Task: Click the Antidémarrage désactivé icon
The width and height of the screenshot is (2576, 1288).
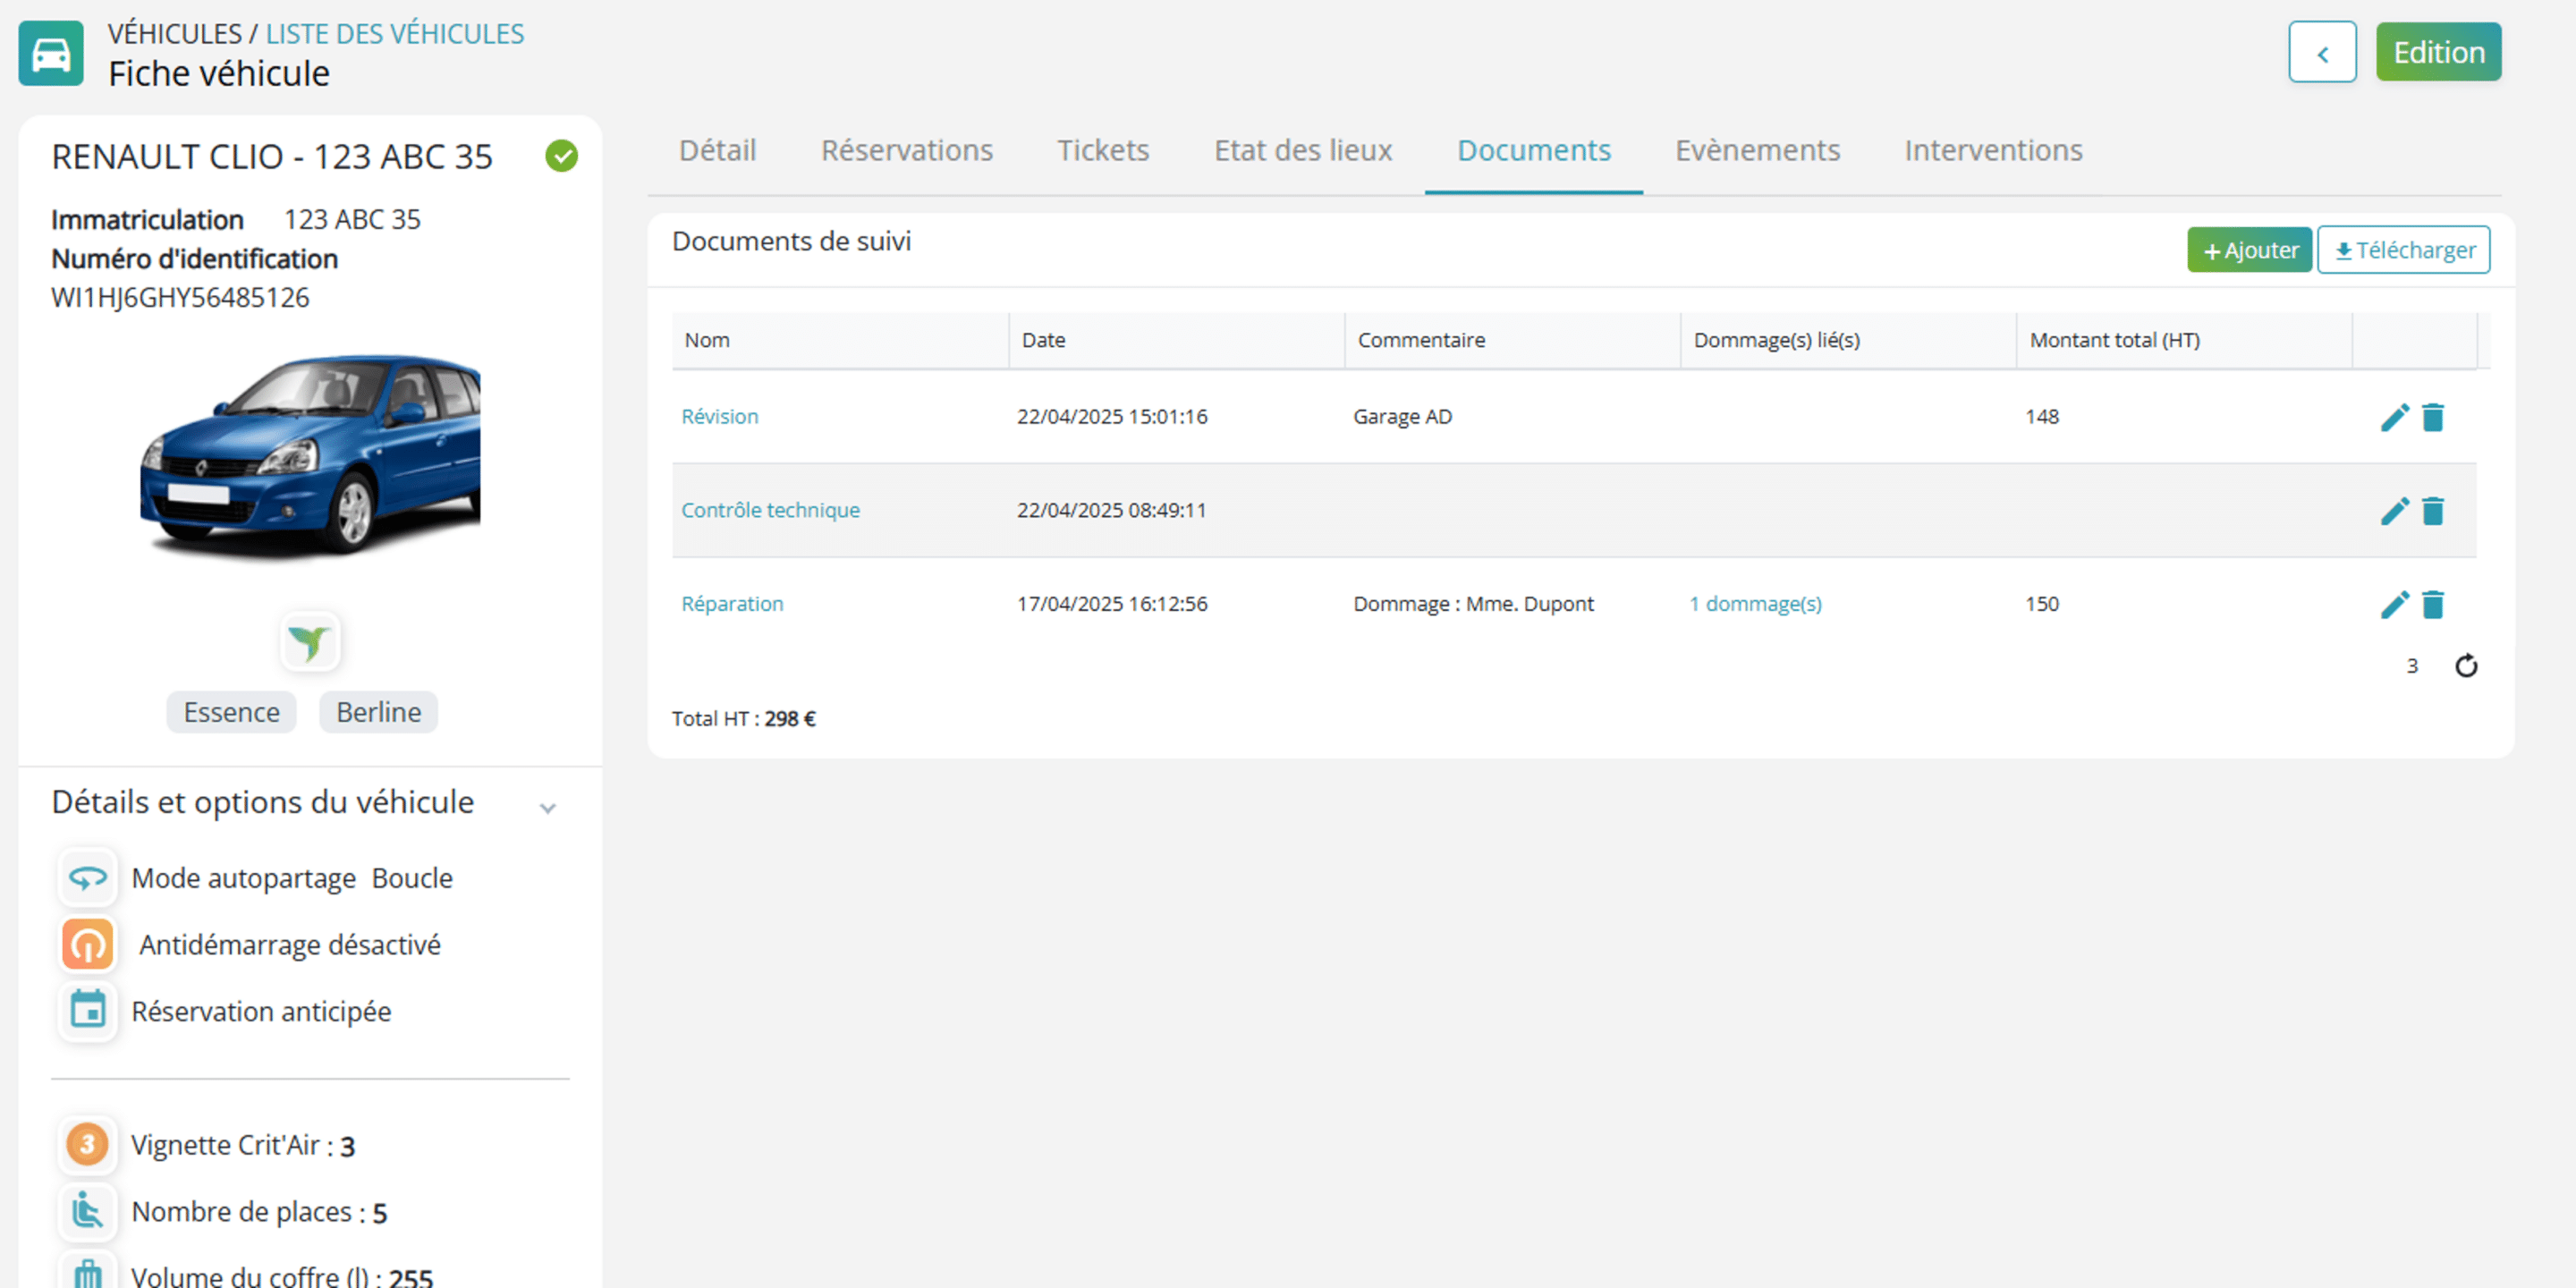Action: click(x=88, y=944)
